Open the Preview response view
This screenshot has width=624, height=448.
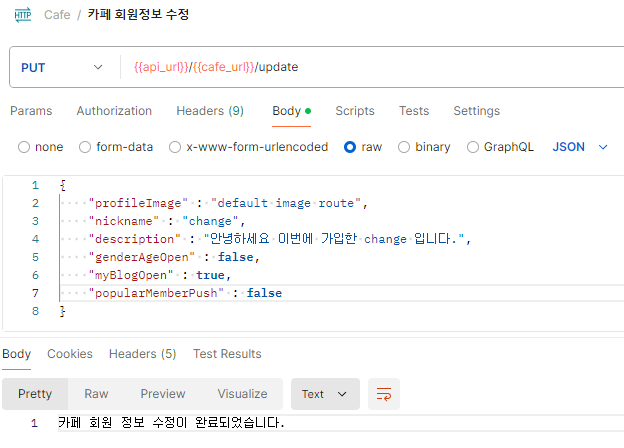coord(163,394)
